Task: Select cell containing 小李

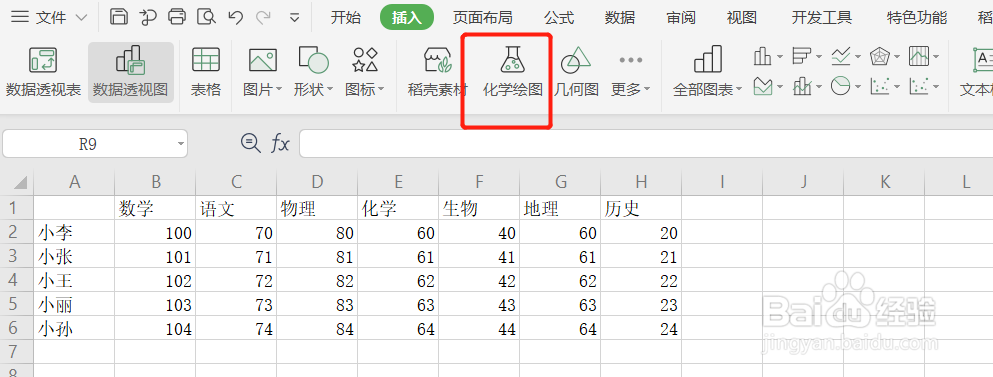Action: click(74, 232)
